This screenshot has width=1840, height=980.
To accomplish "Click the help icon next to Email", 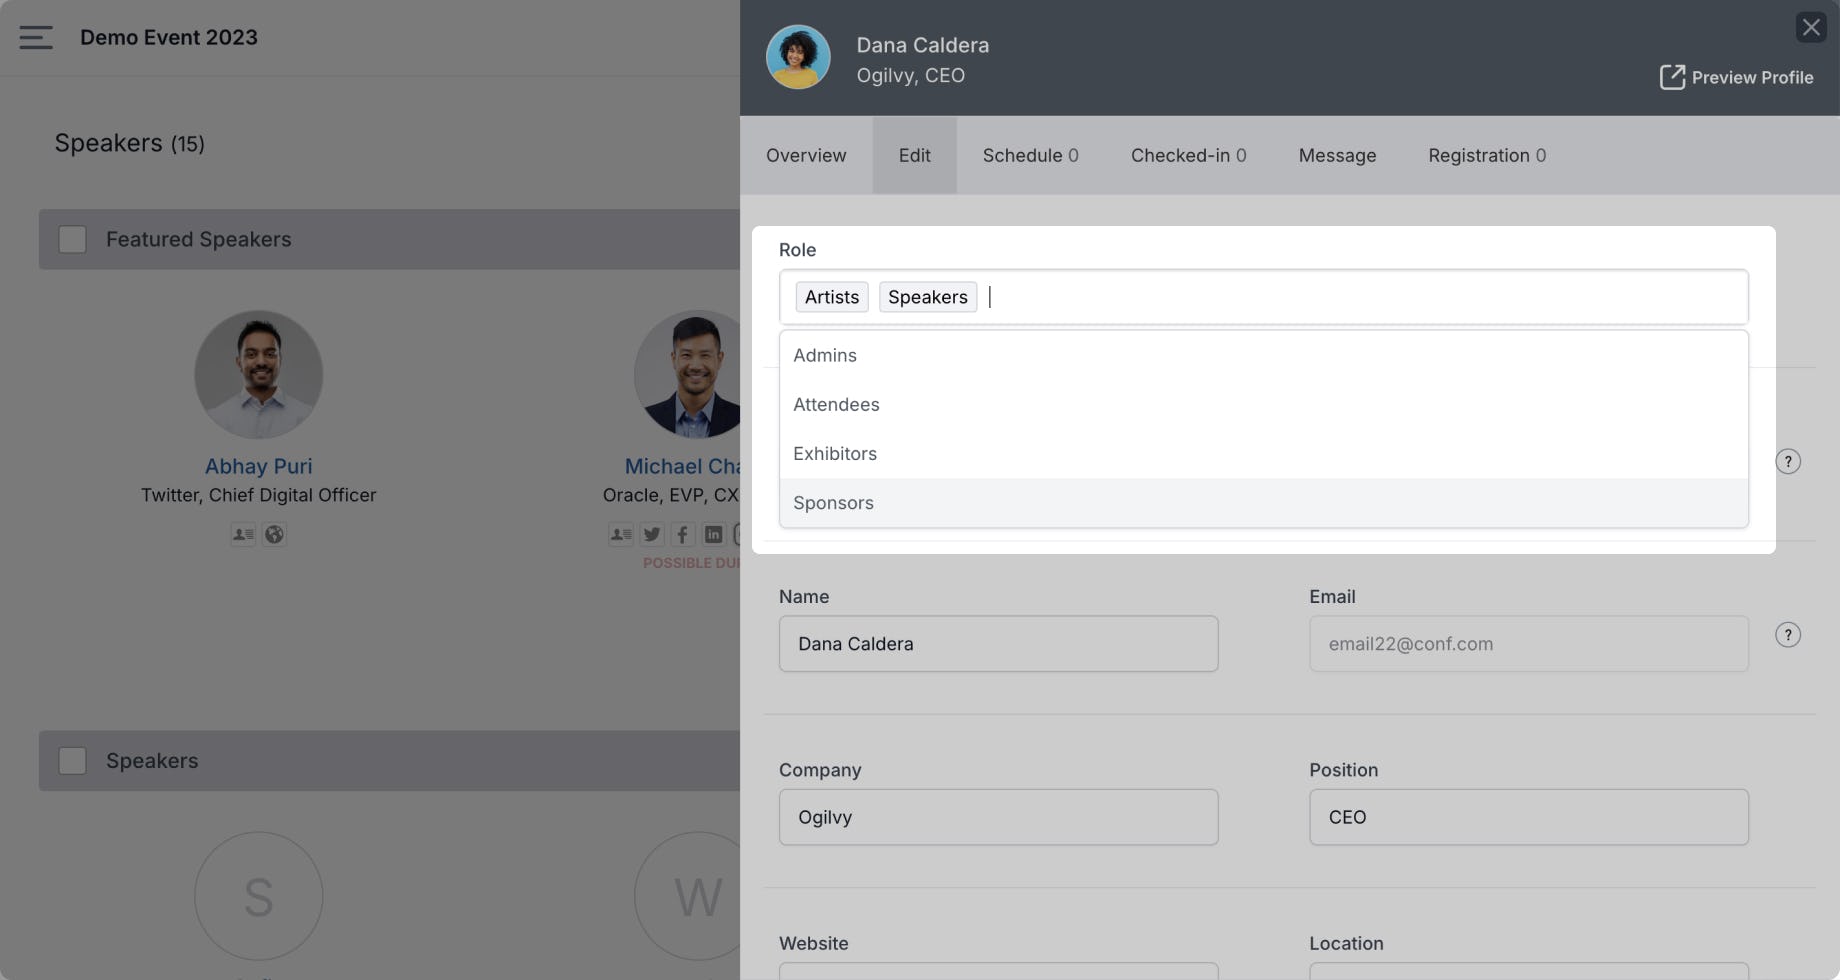I will (1788, 635).
